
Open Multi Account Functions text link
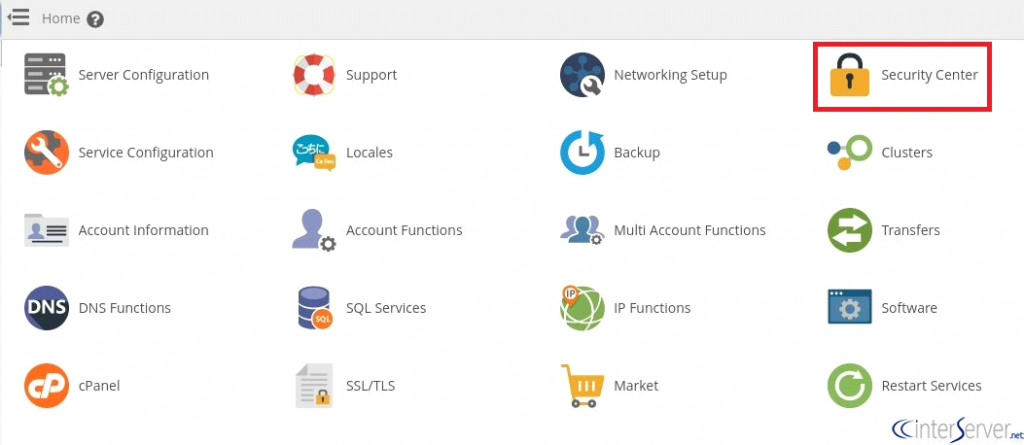690,231
